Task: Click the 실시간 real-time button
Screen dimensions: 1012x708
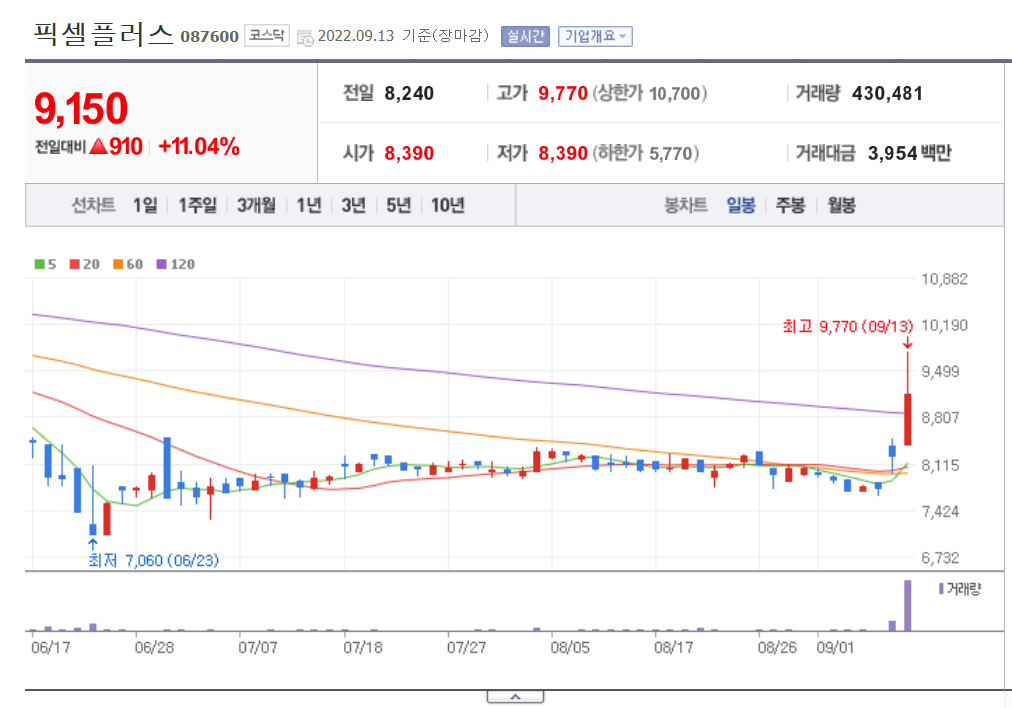Action: (x=525, y=36)
